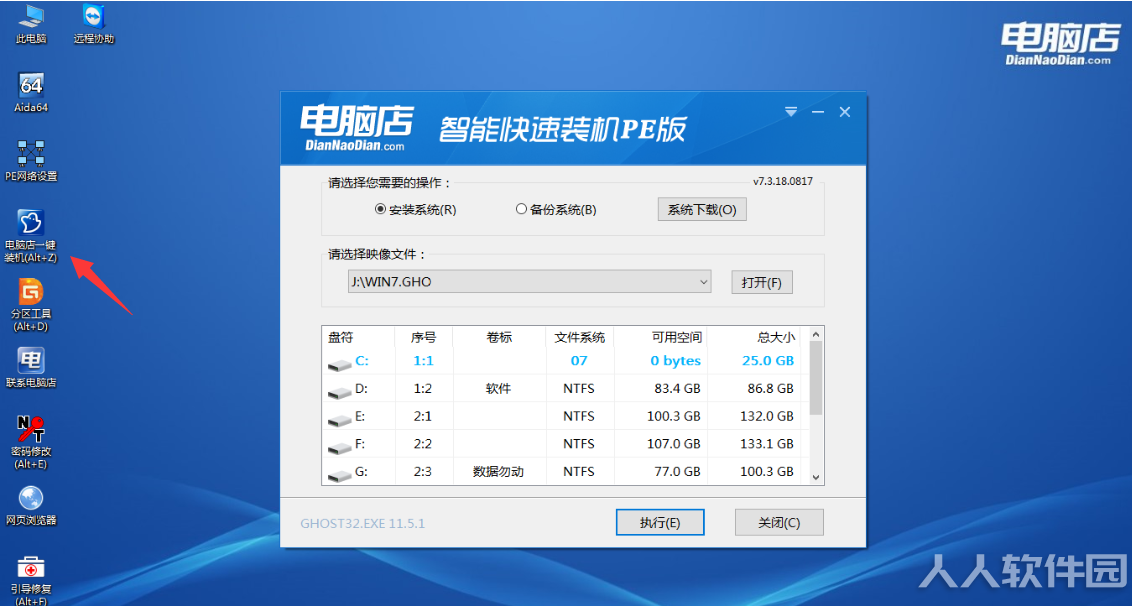This screenshot has width=1132, height=606.
Task: Expand the J:\WIN7.GHO image file dropdown
Action: click(x=703, y=282)
